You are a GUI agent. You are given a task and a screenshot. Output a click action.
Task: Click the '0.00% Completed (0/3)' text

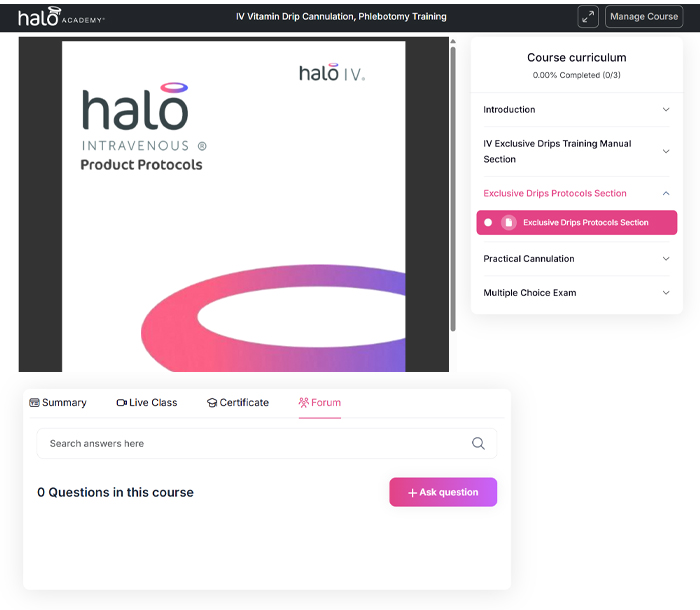(x=576, y=75)
